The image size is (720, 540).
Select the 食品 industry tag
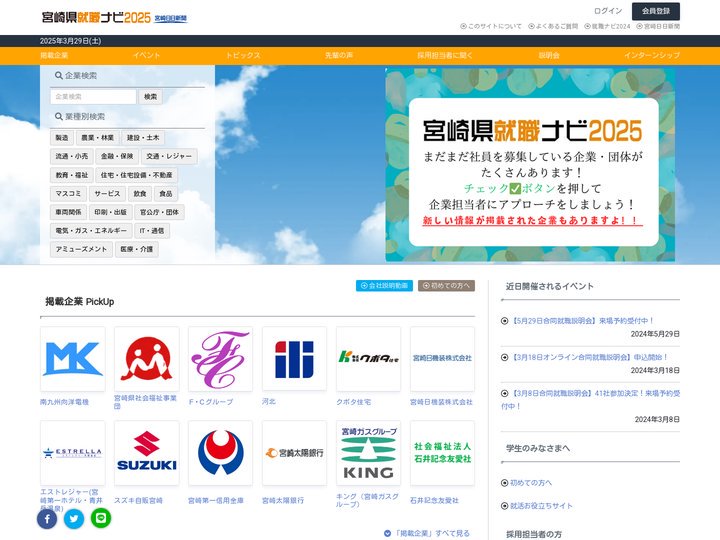166,194
